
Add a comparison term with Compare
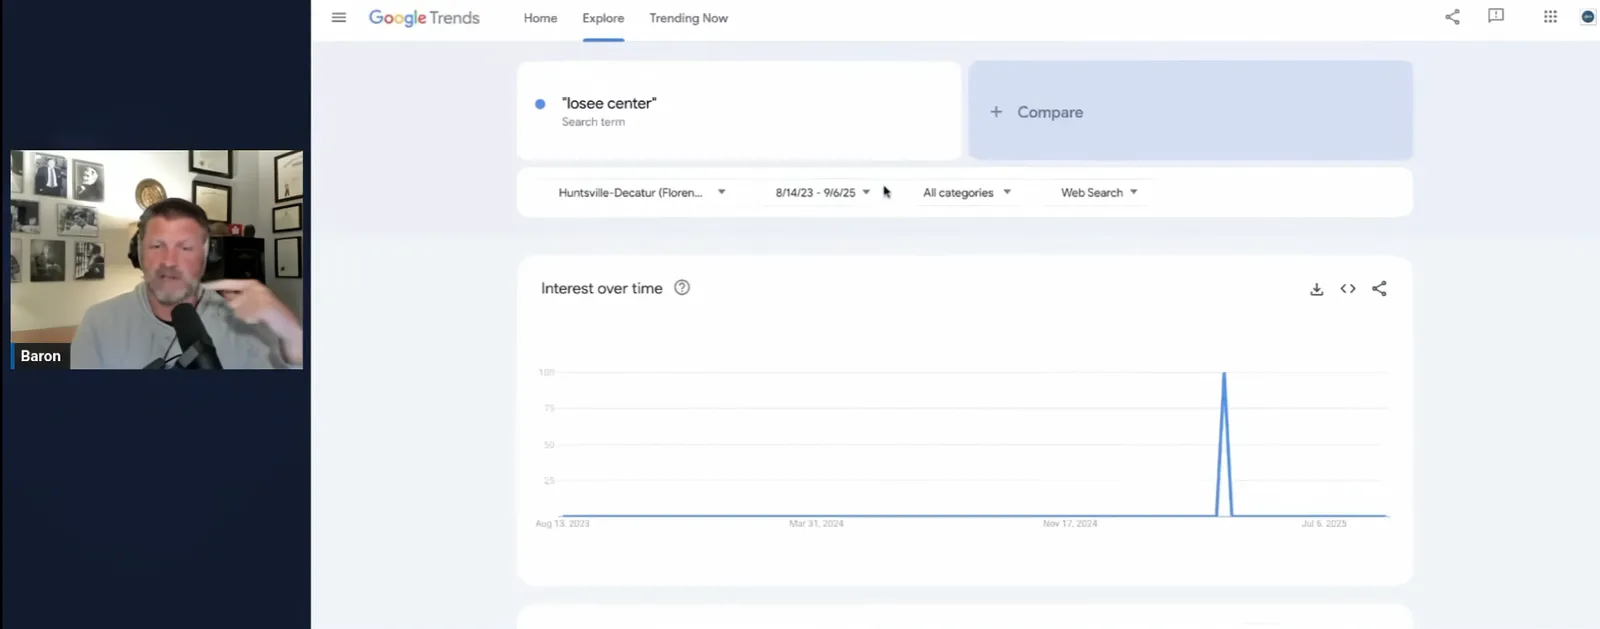(1190, 111)
